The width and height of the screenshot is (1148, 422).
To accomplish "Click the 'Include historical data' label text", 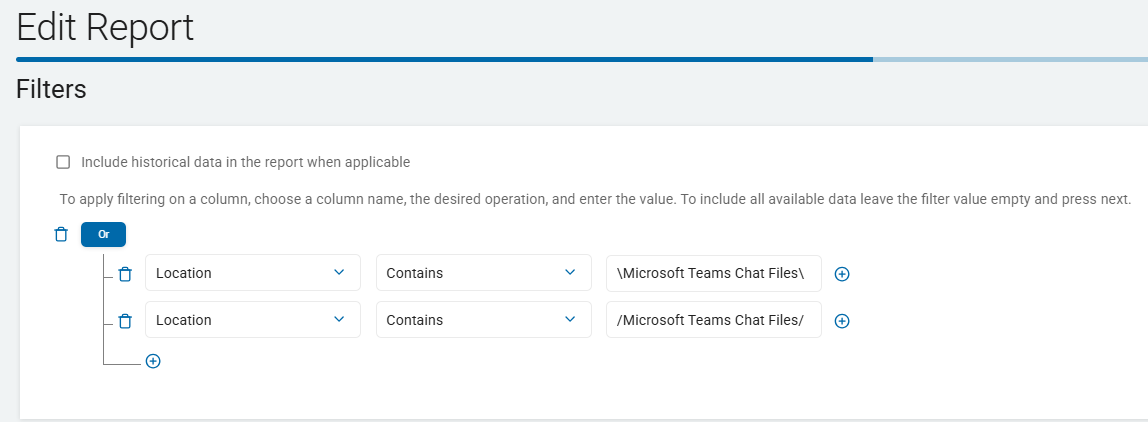I will click(245, 162).
